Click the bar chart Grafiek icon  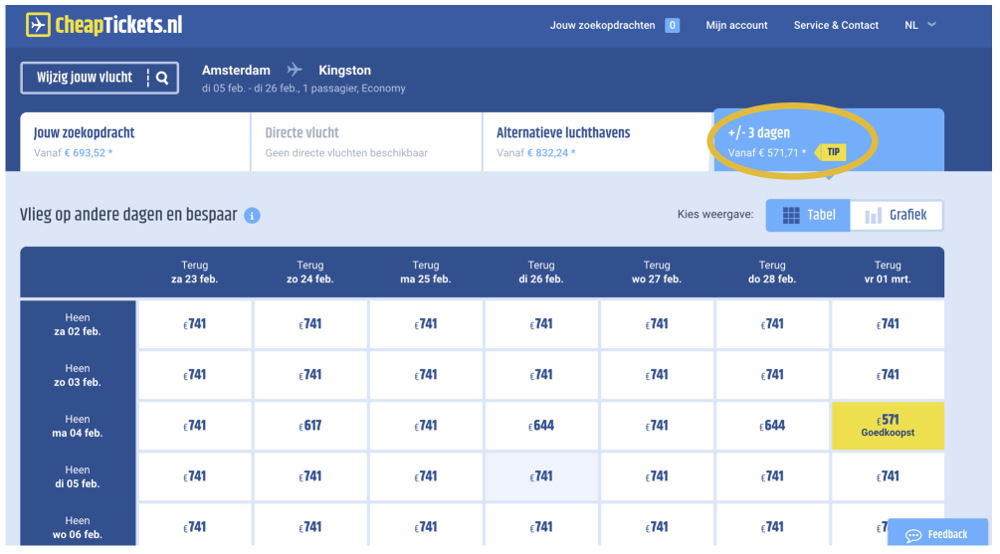pos(873,216)
